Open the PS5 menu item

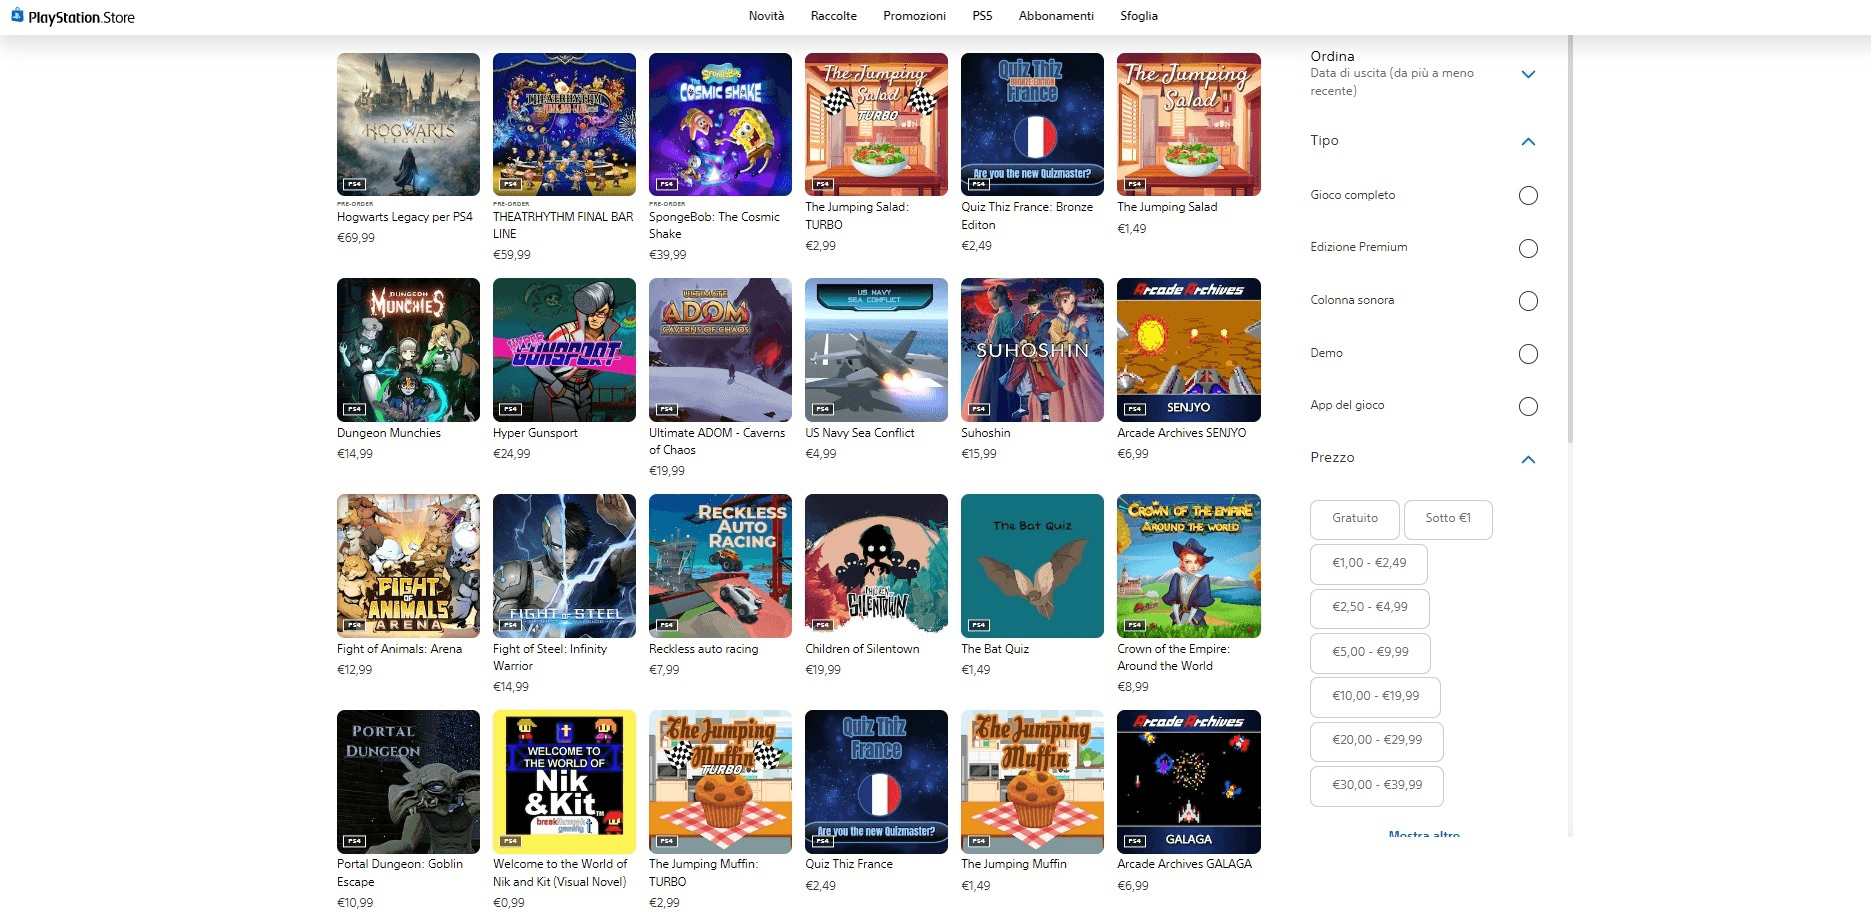(x=982, y=16)
